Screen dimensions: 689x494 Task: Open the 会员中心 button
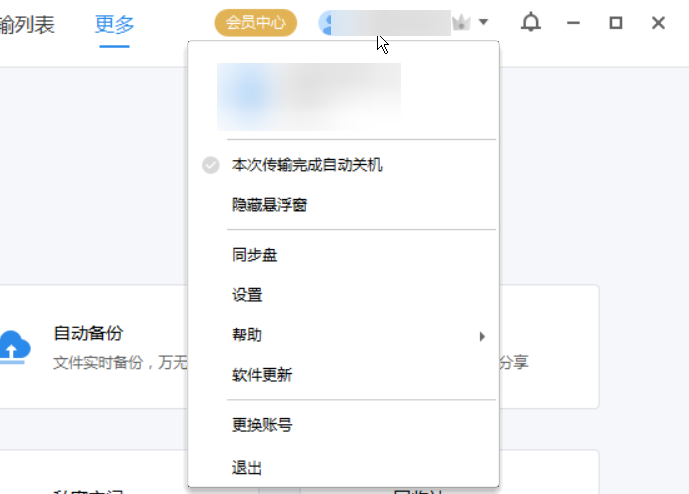click(256, 22)
